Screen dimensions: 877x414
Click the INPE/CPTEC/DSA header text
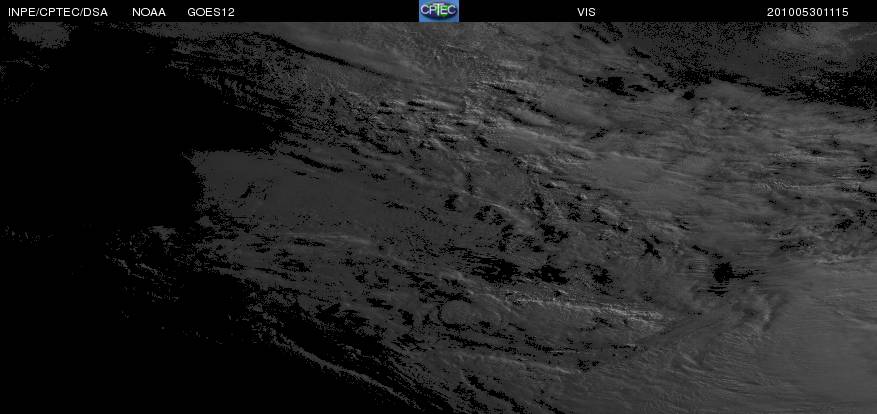(58, 12)
